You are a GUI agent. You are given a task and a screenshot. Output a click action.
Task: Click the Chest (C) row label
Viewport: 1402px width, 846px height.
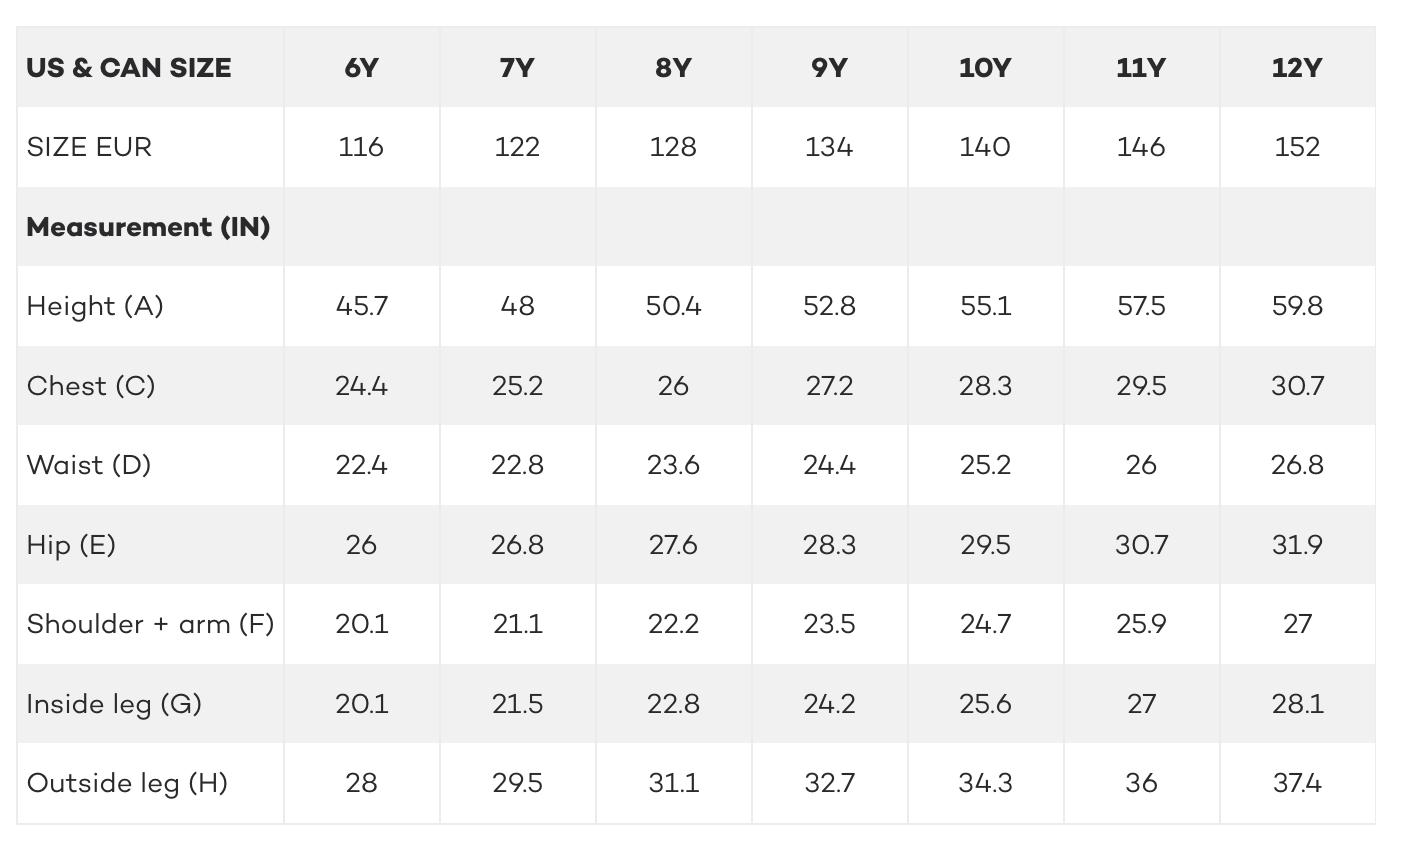91,386
